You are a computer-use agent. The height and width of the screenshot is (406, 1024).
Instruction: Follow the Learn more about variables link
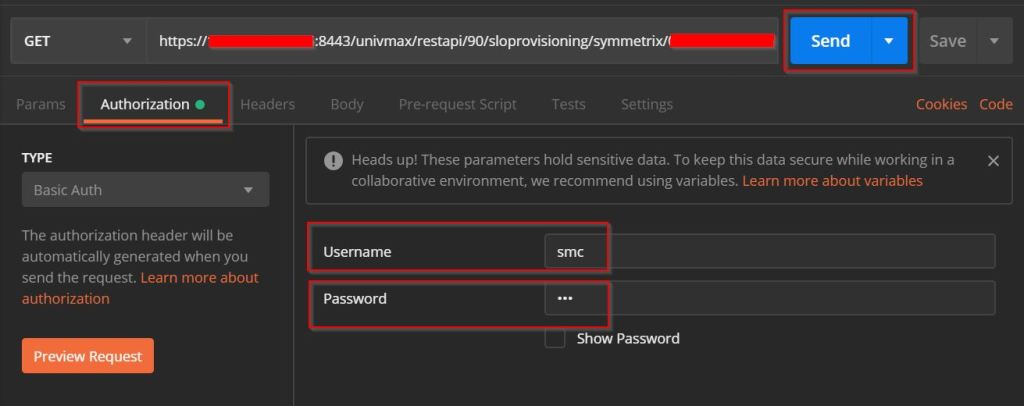pos(832,181)
